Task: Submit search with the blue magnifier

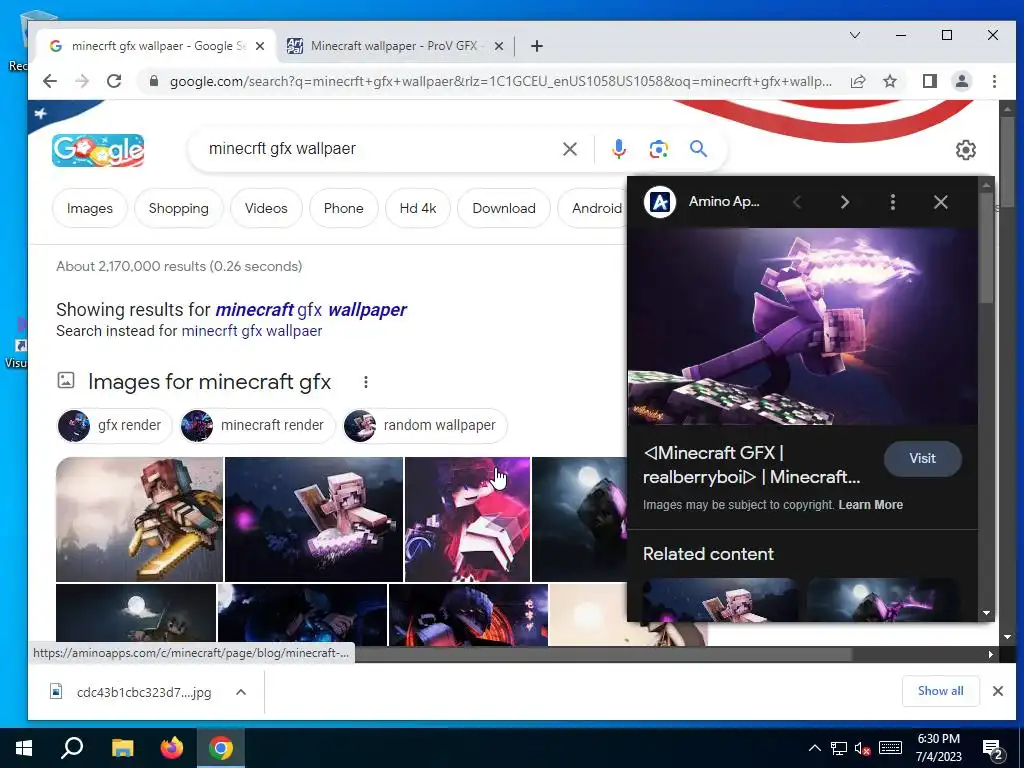Action: [698, 149]
